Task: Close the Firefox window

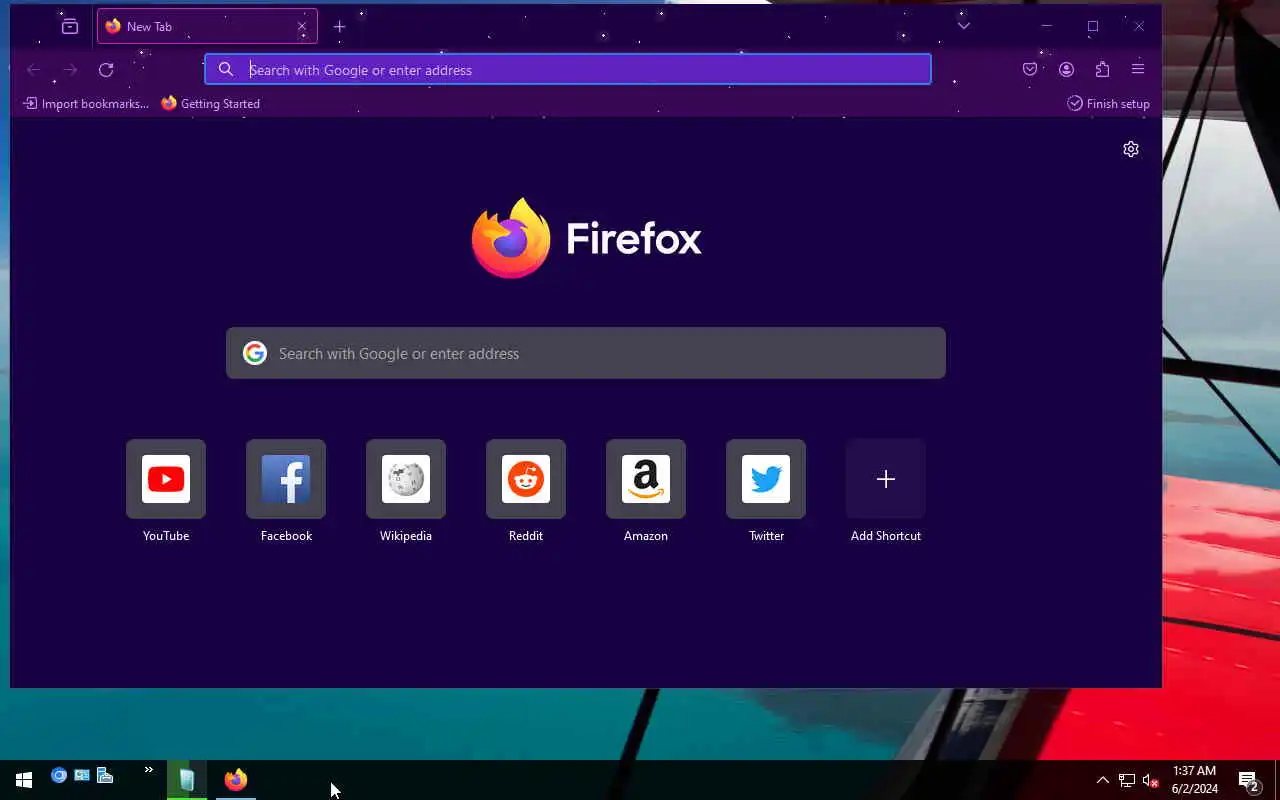Action: (1139, 26)
